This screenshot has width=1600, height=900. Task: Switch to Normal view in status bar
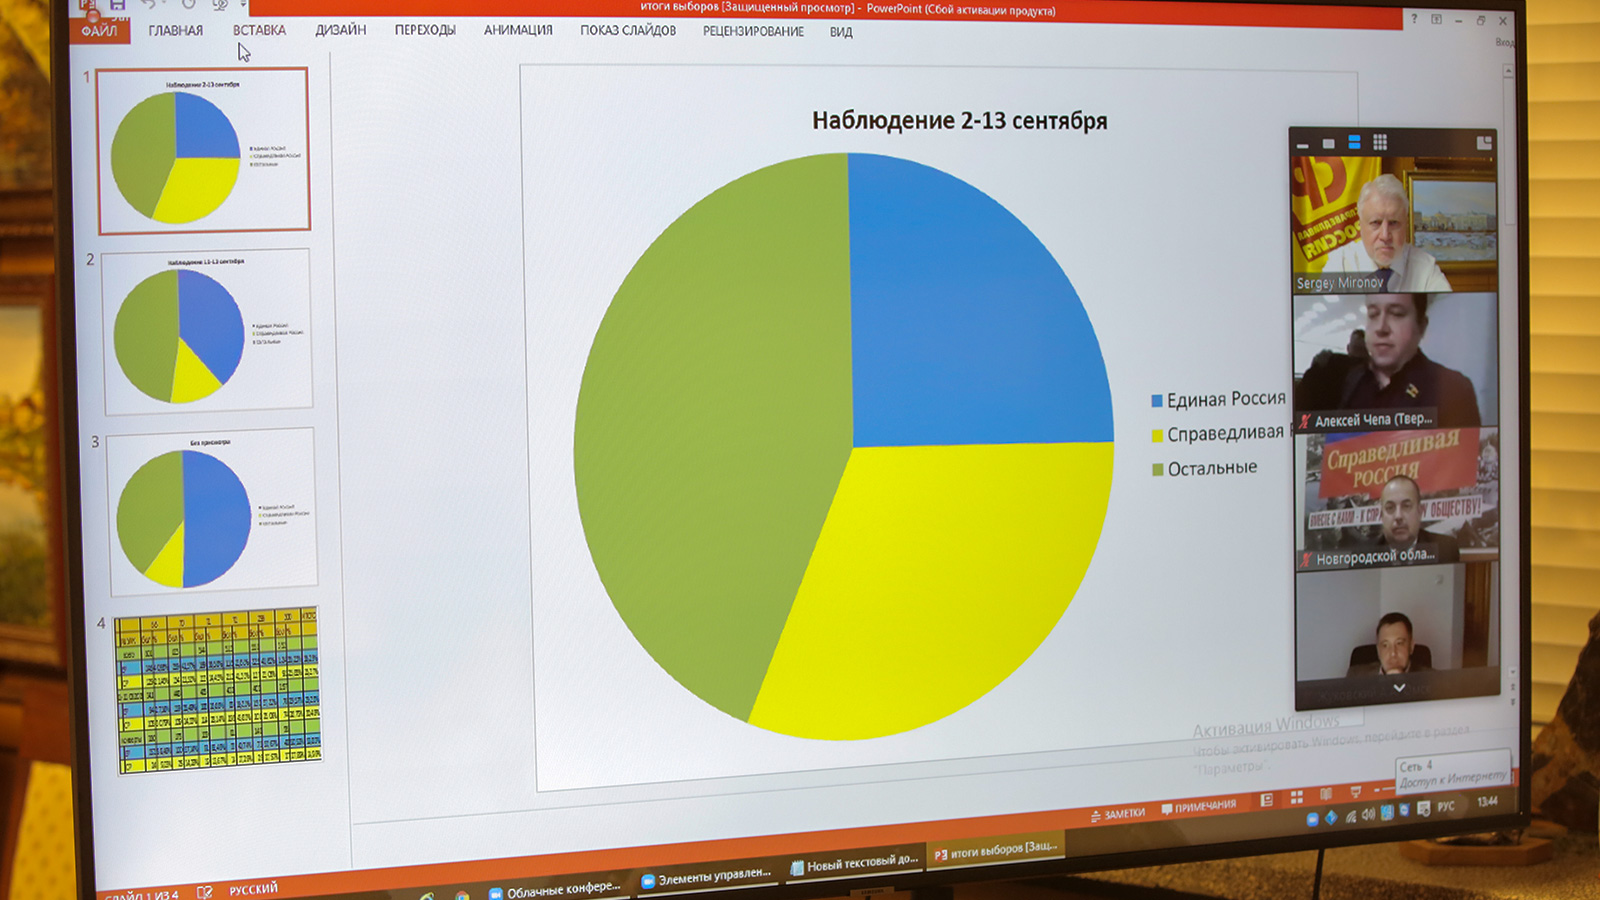tap(1266, 799)
